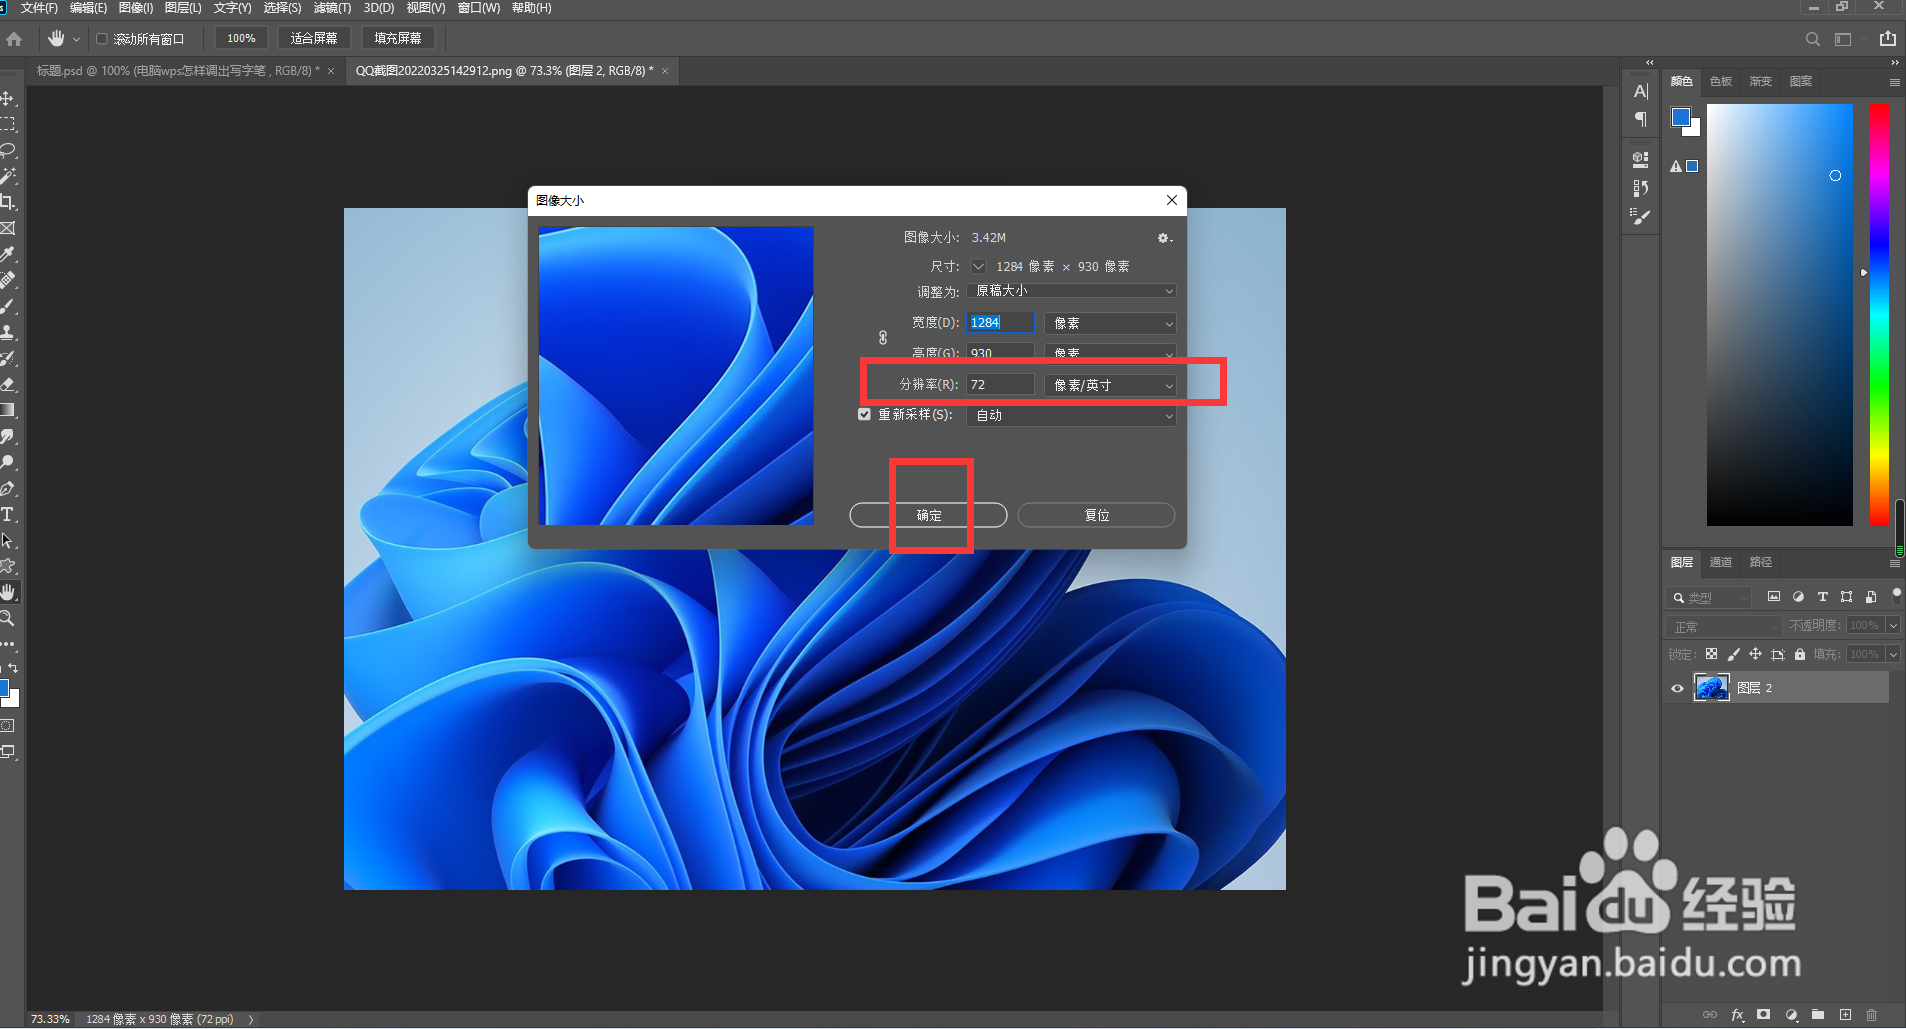The image size is (1906, 1029).
Task: Open the blend mode 正常 dropdown
Action: tap(1724, 626)
